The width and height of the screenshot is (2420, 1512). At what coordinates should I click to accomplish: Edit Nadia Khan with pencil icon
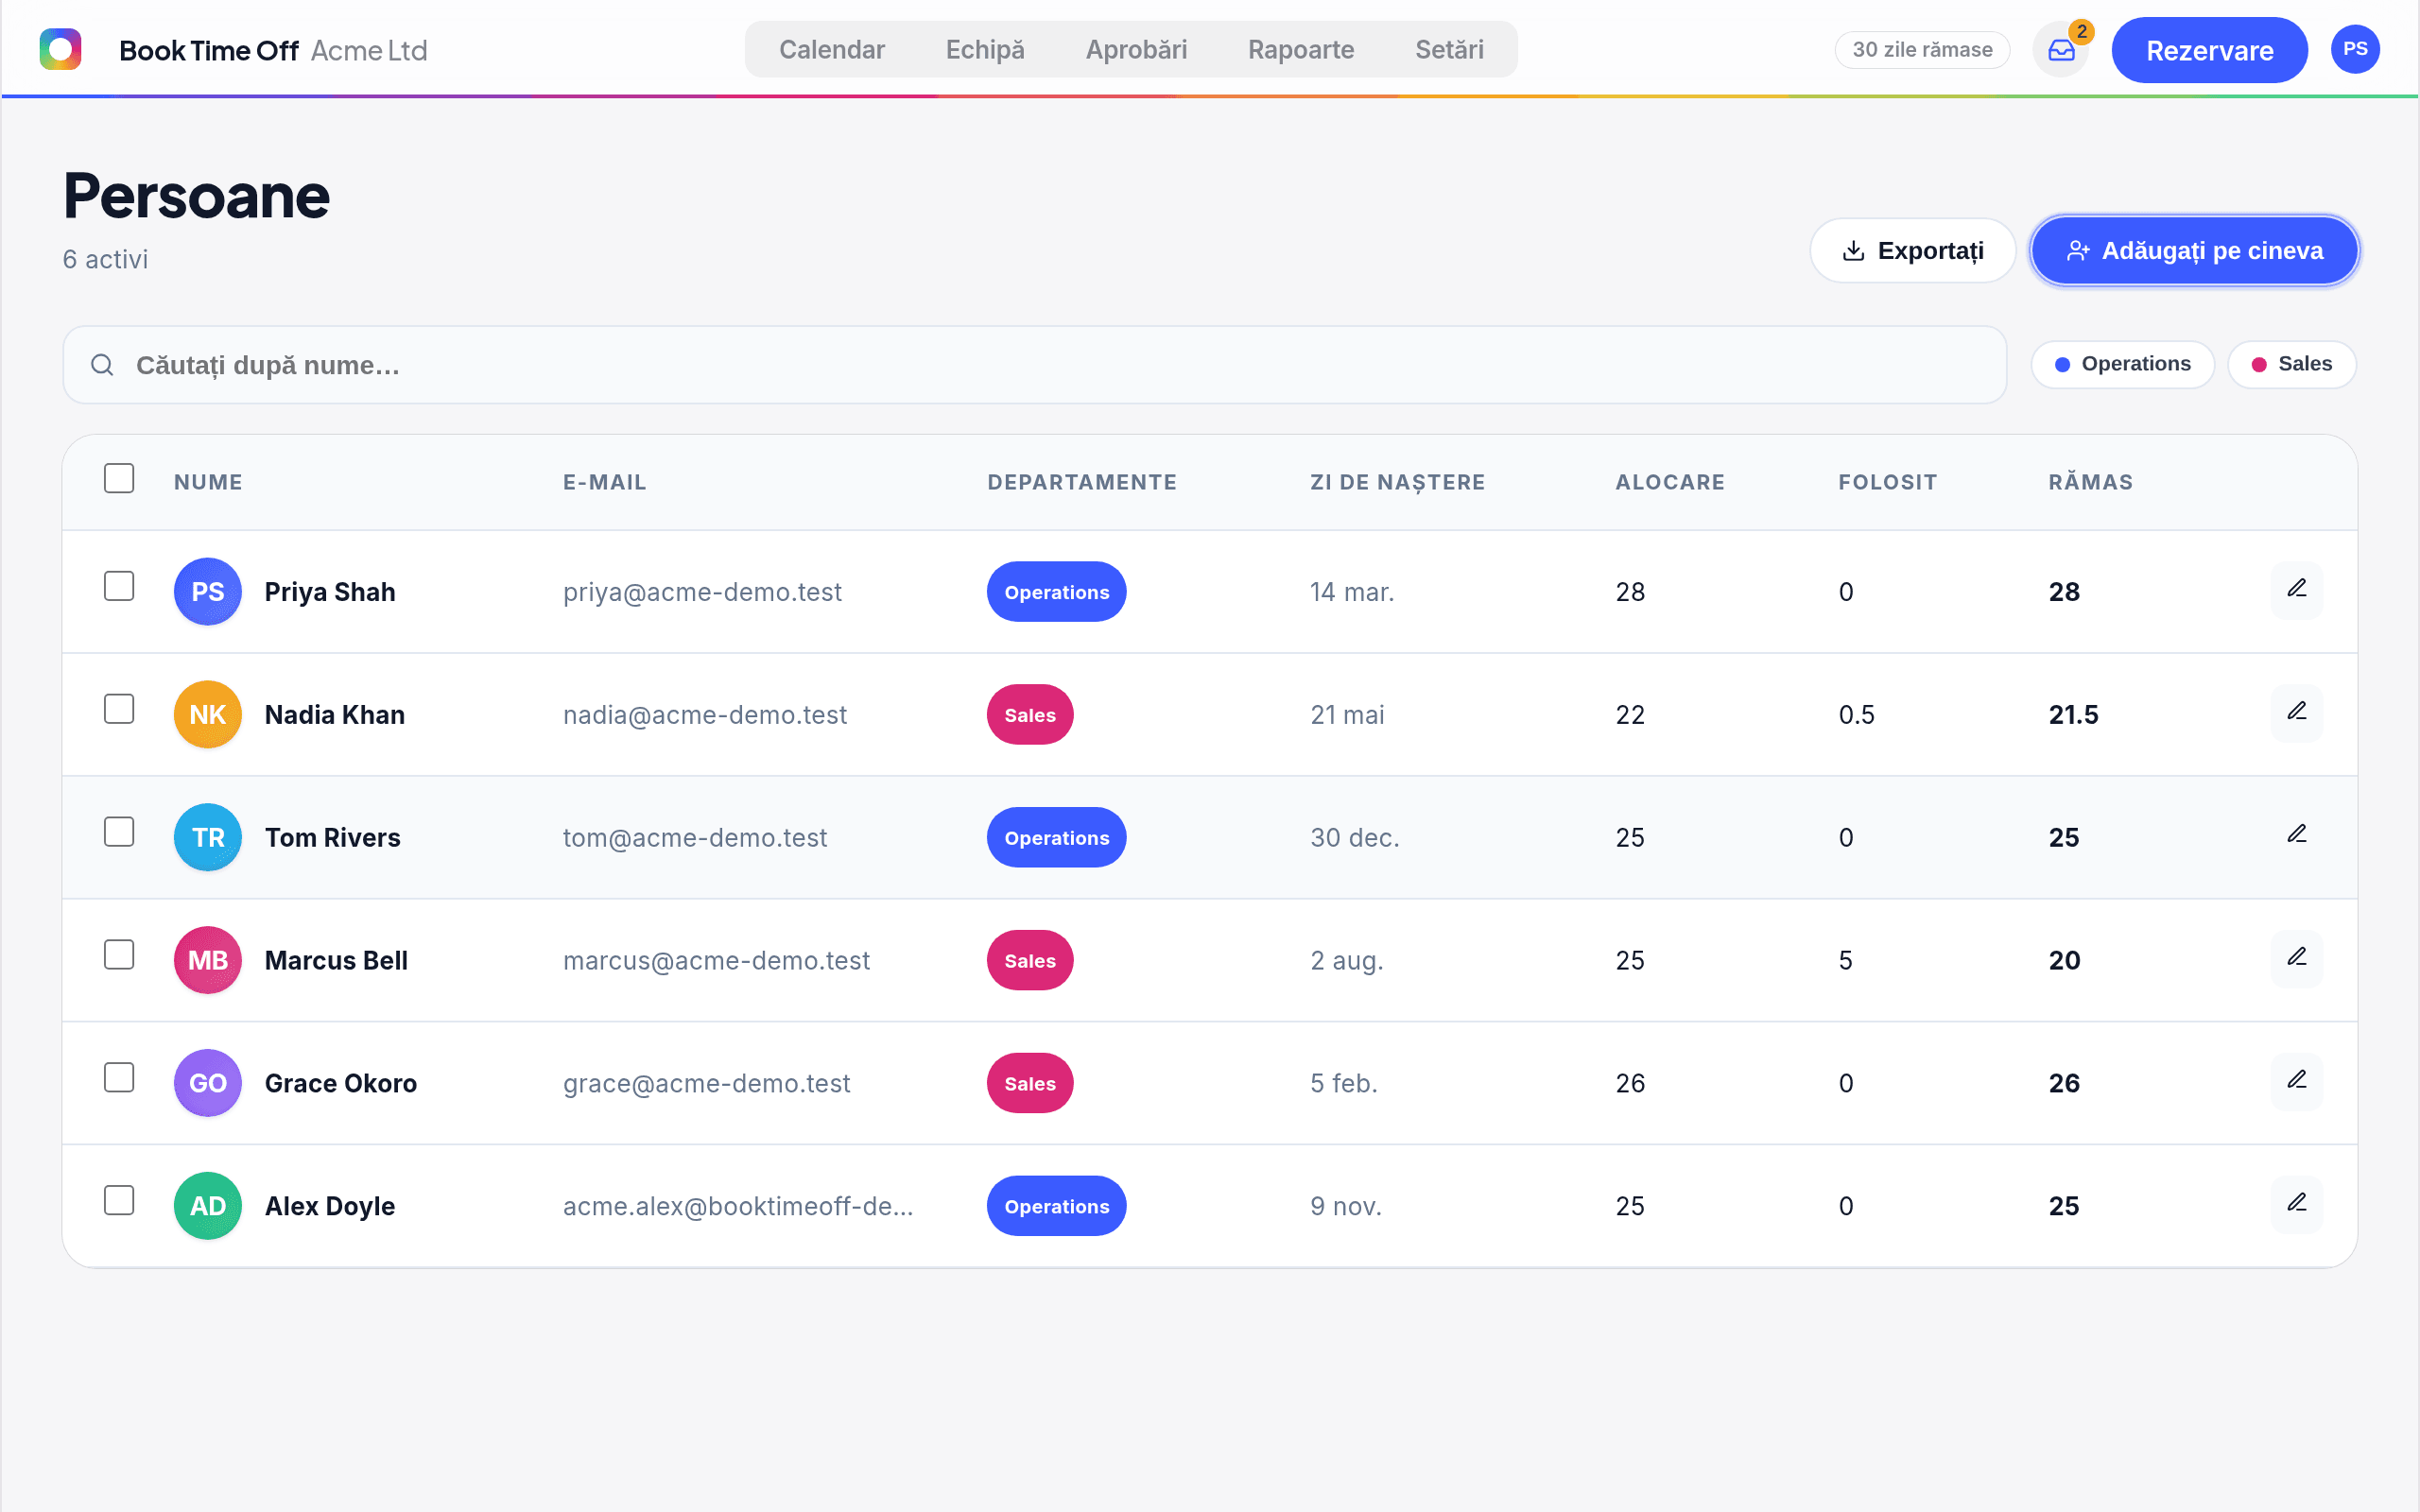2297,713
